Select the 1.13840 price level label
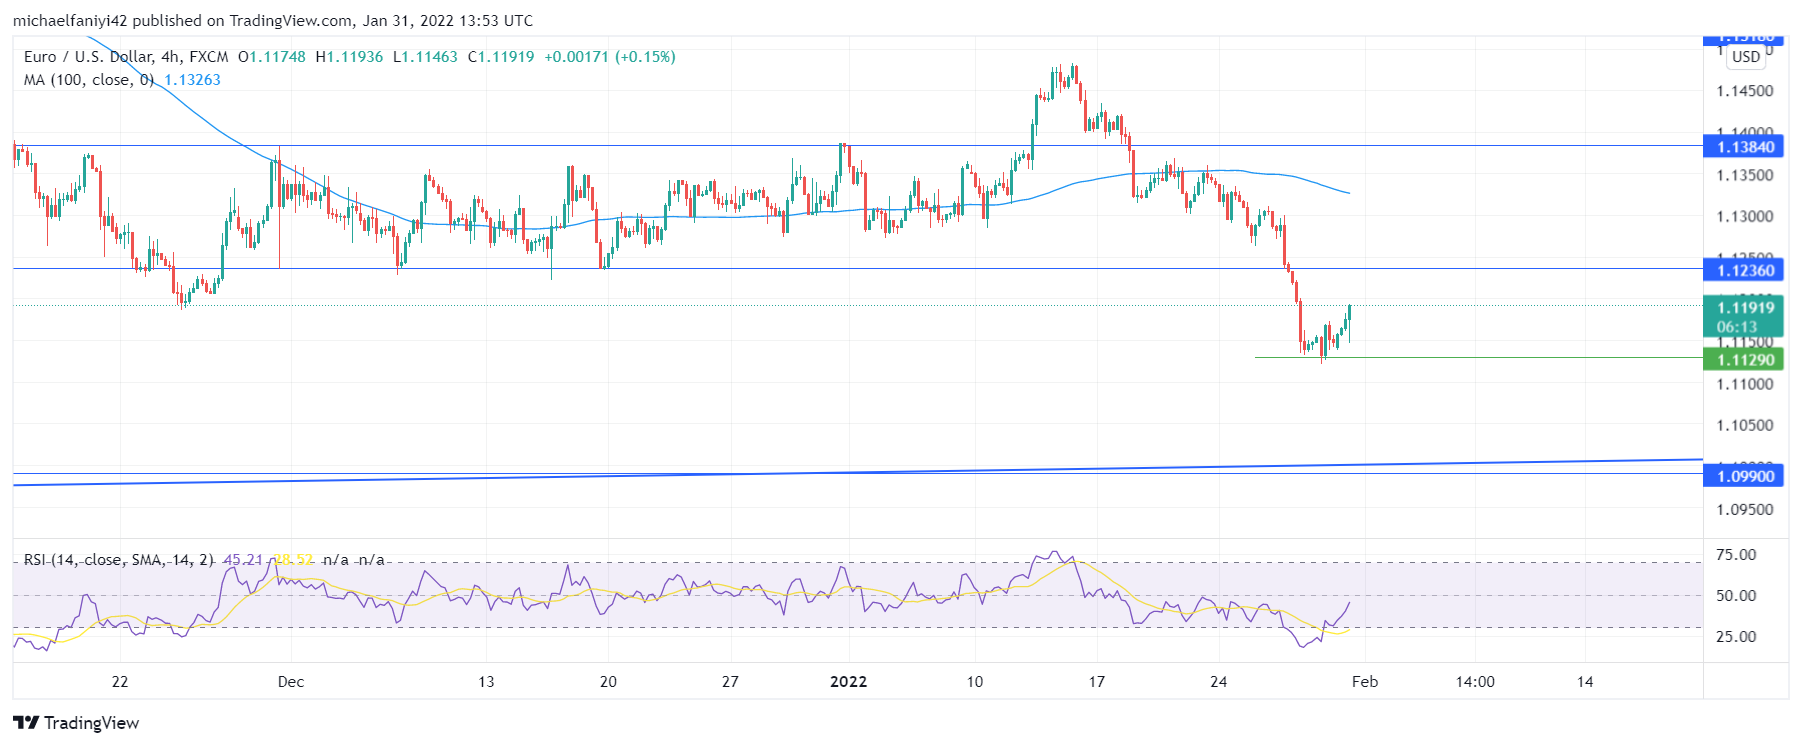The height and width of the screenshot is (746, 1802). (1745, 147)
